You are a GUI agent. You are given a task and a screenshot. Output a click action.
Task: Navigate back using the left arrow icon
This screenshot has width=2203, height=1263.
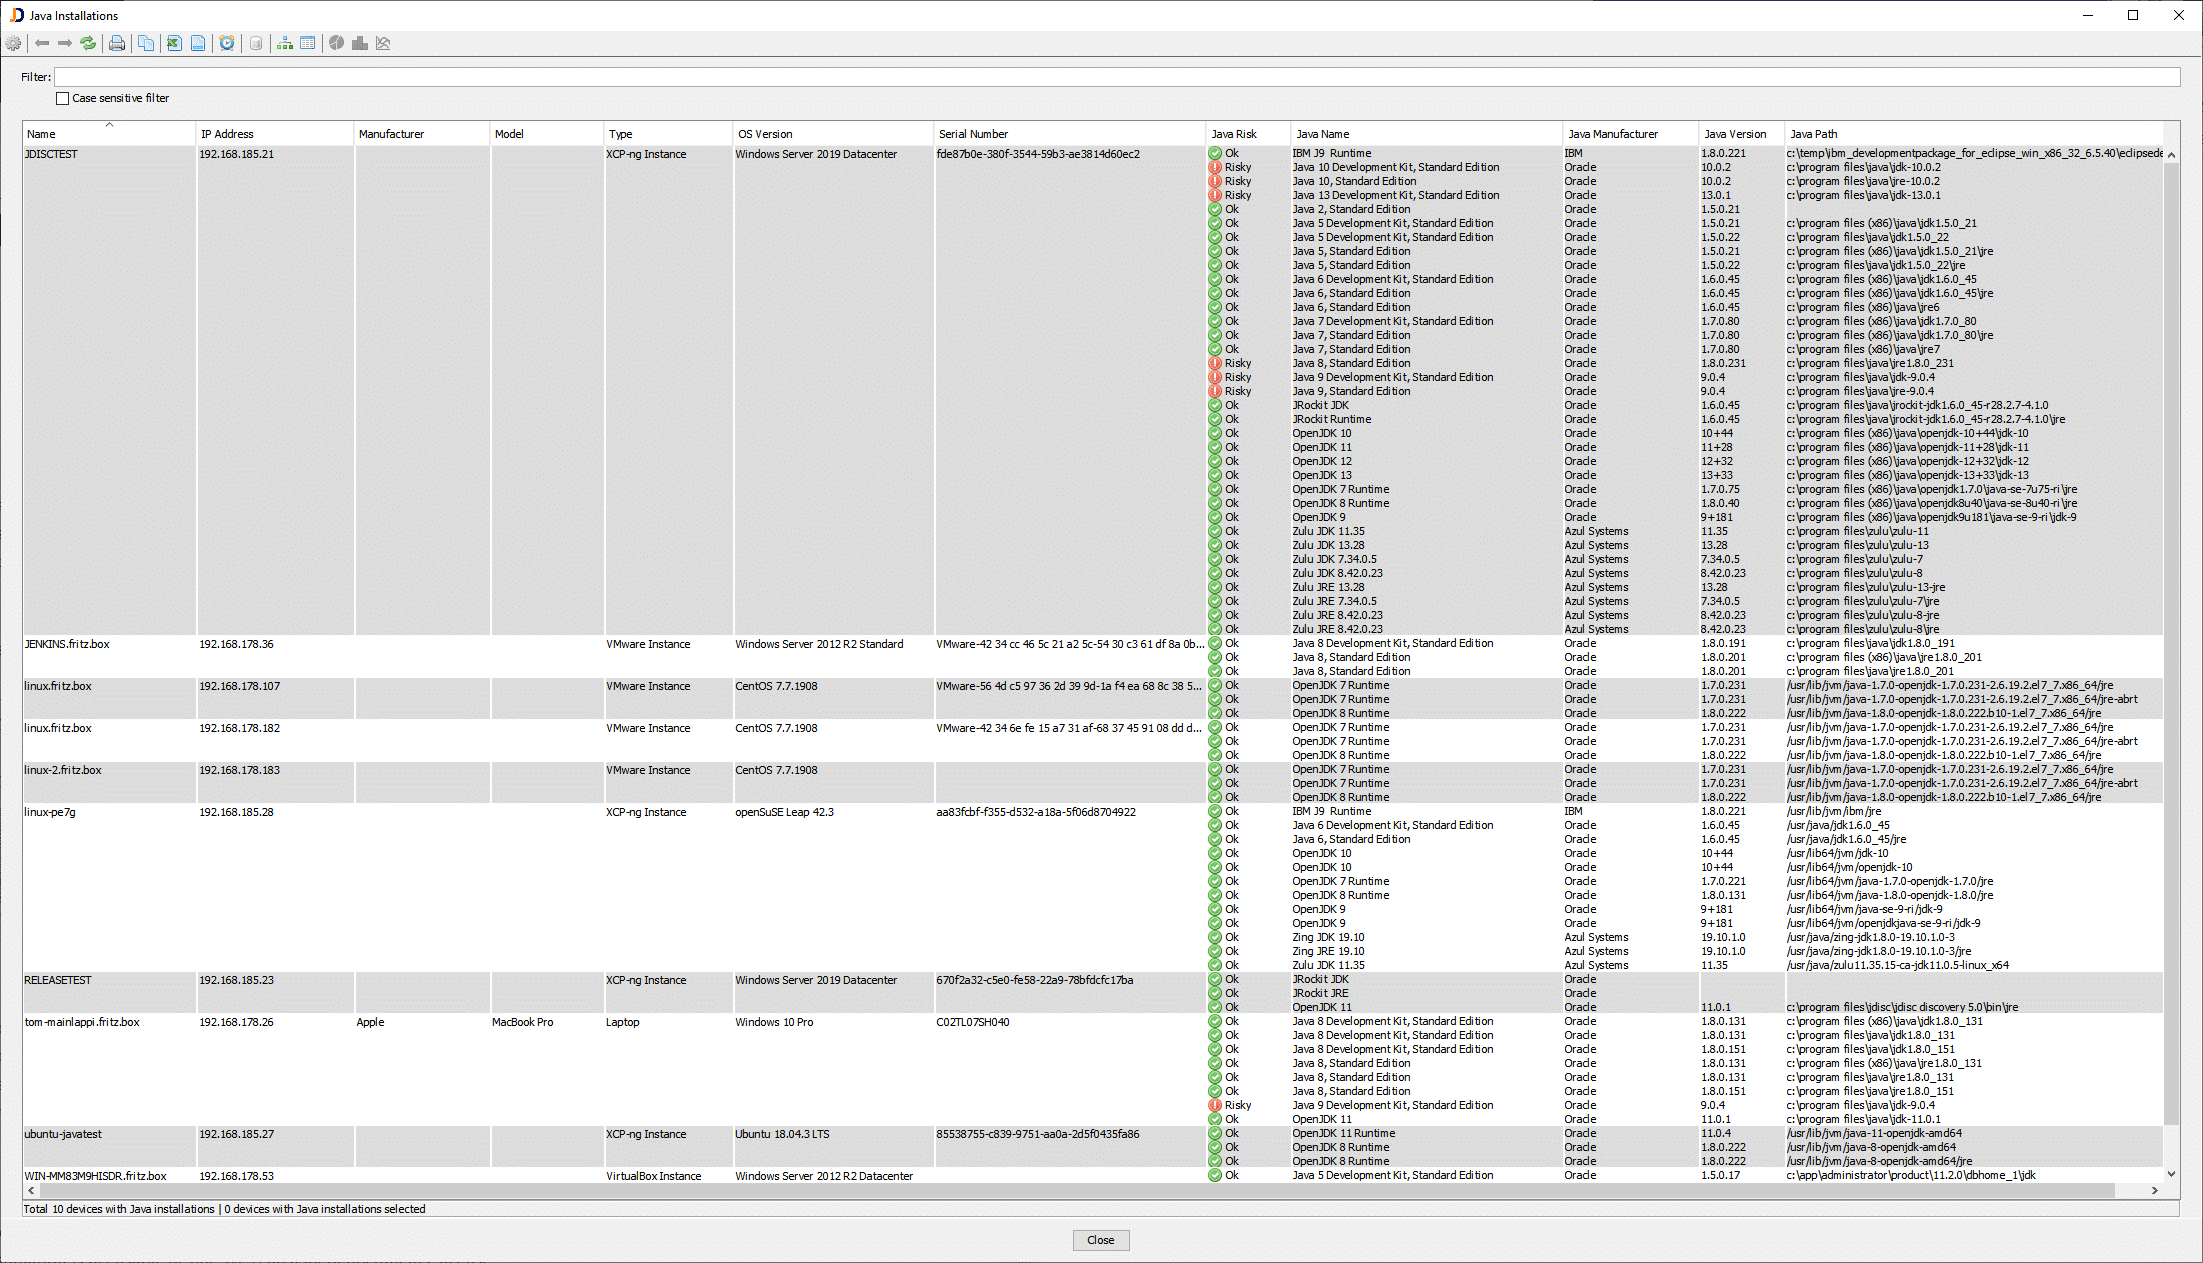(42, 43)
